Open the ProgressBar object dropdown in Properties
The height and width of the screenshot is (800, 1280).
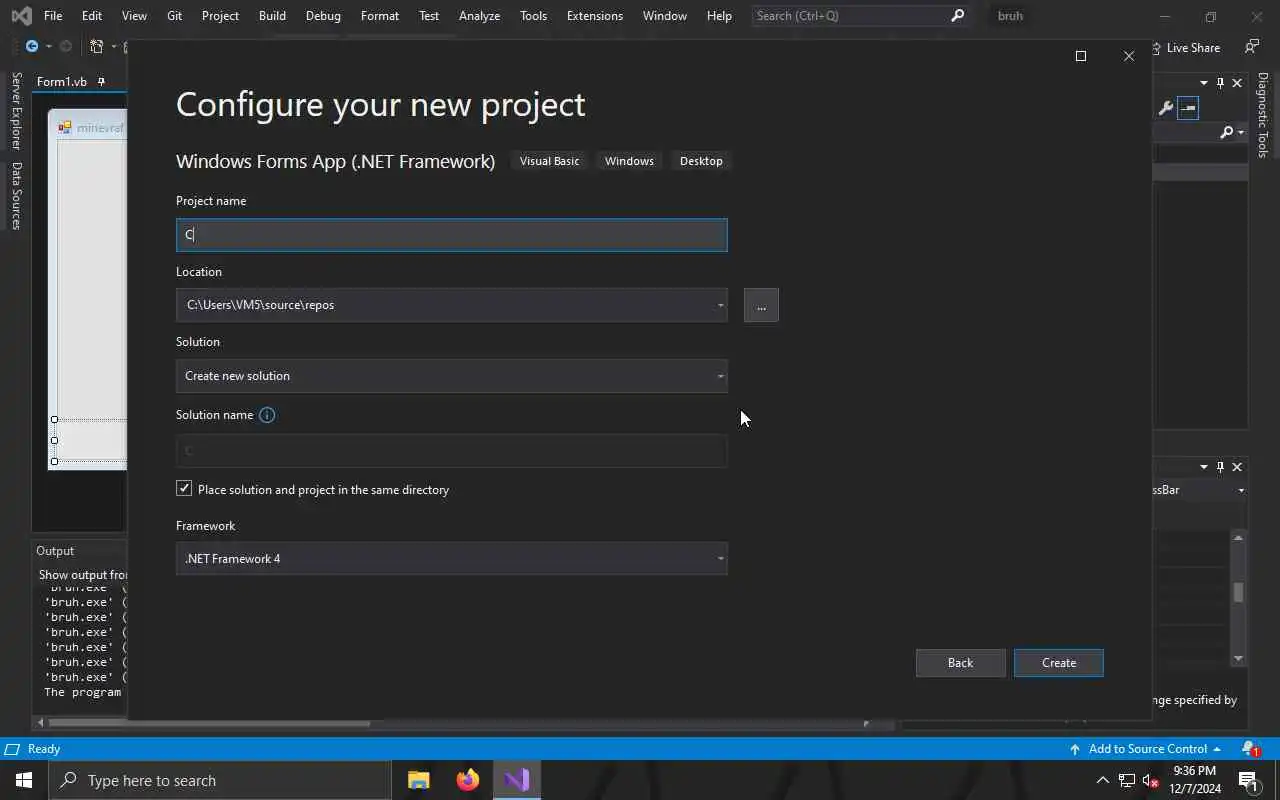1241,490
